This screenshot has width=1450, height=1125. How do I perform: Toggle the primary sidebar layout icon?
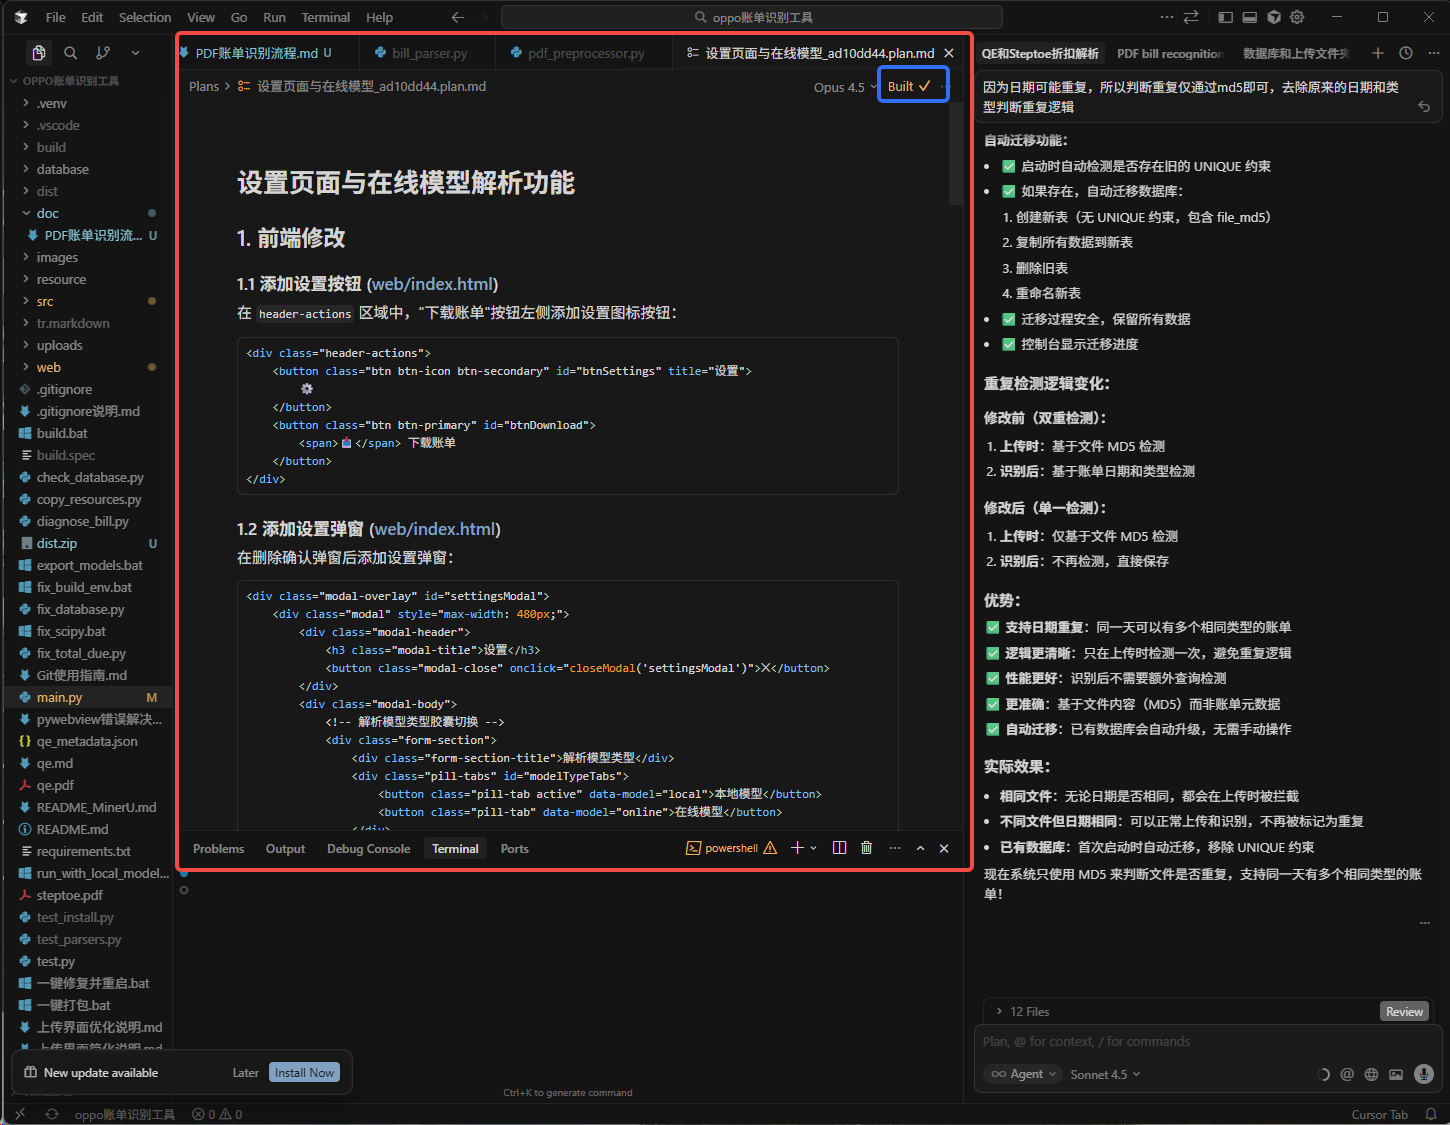point(1226,17)
